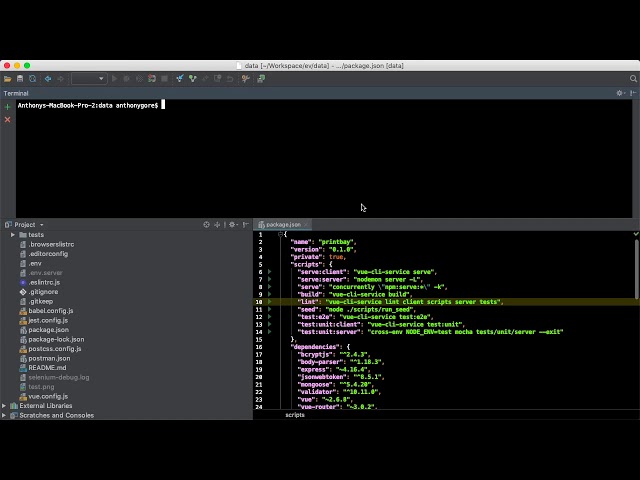Click the Revert (undo arrow) icon
The image size is (640, 480).
click(x=230, y=79)
